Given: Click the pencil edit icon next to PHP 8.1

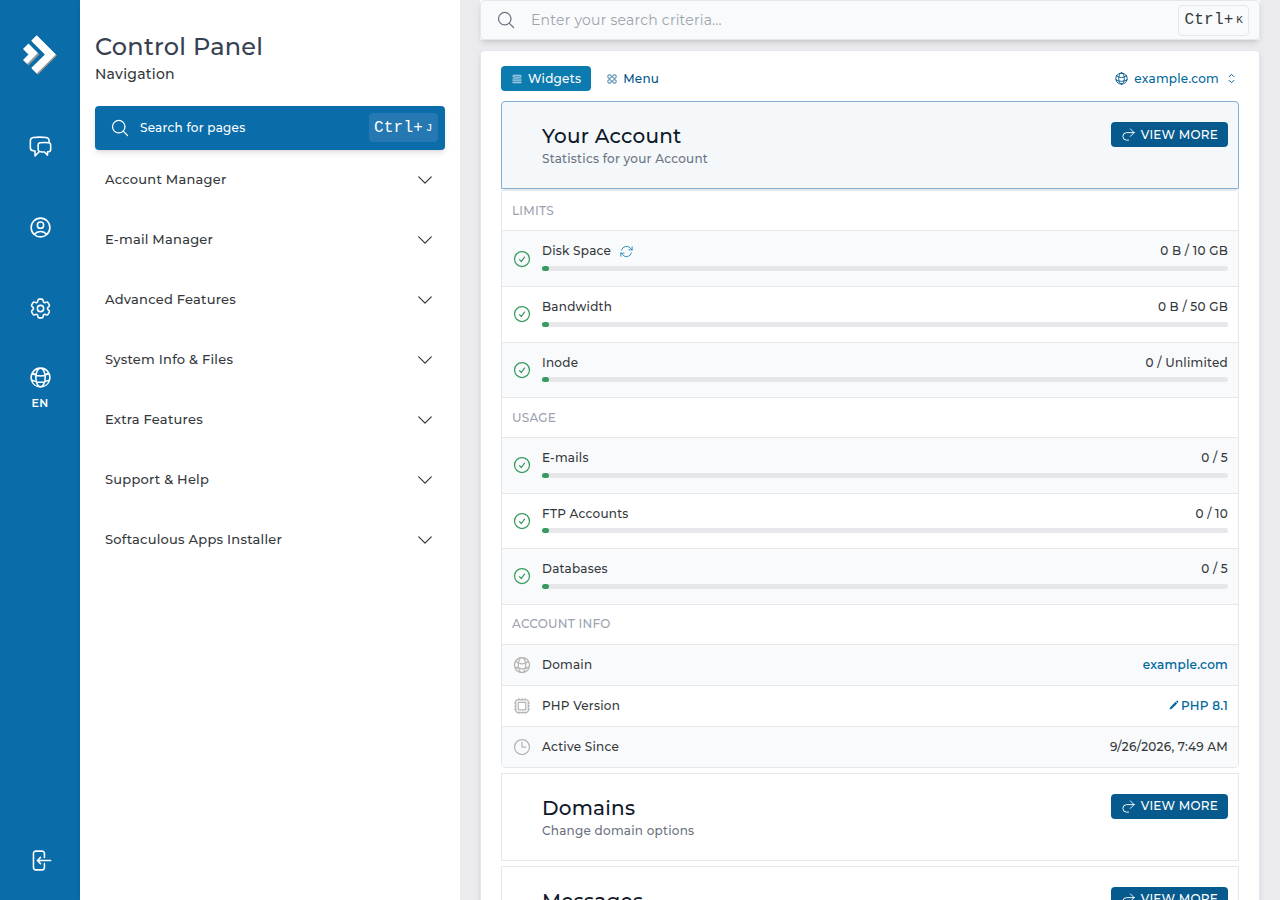Looking at the screenshot, I should pos(1174,705).
